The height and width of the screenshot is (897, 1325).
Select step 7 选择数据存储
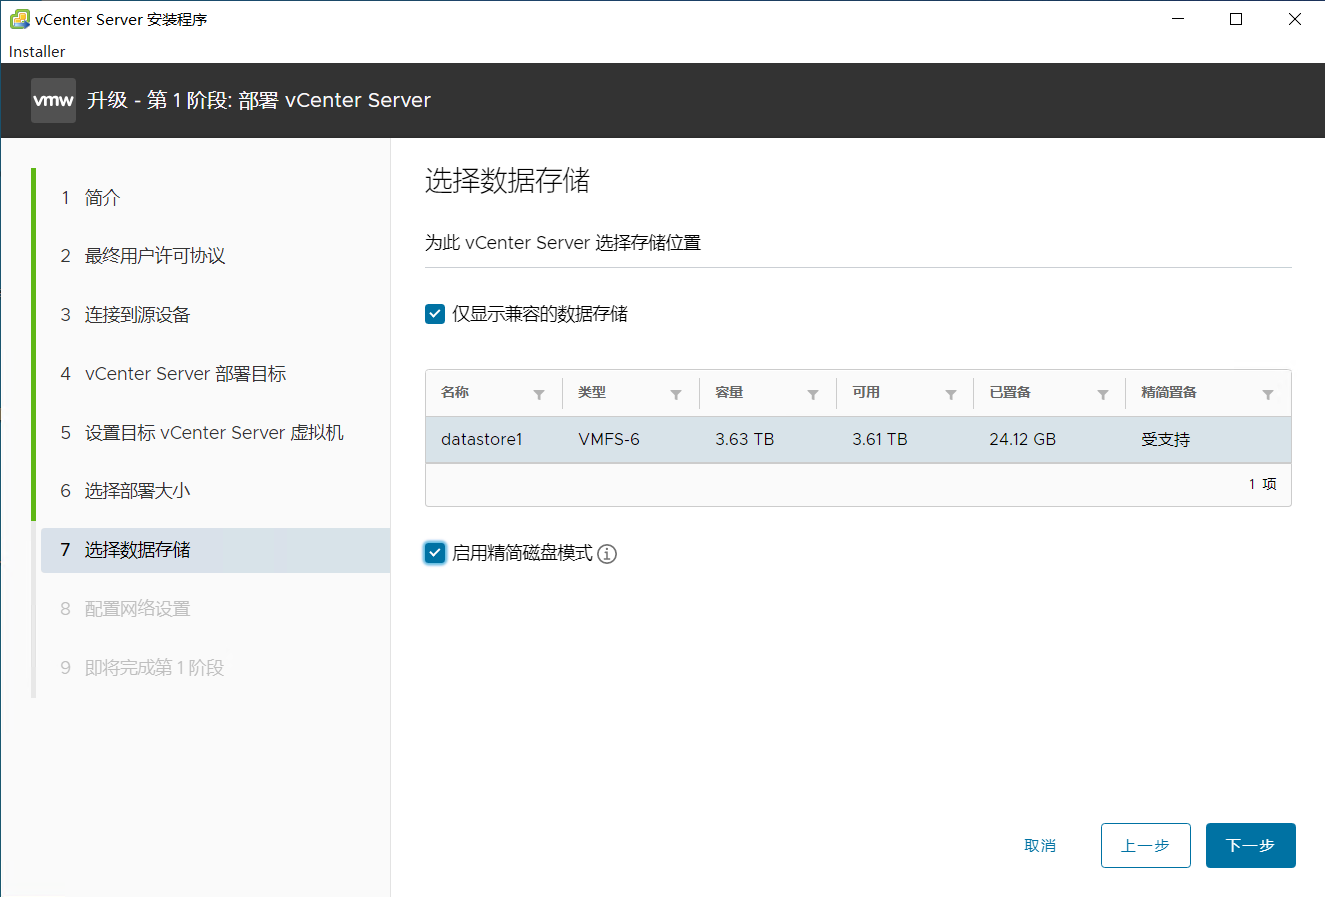[x=215, y=550]
